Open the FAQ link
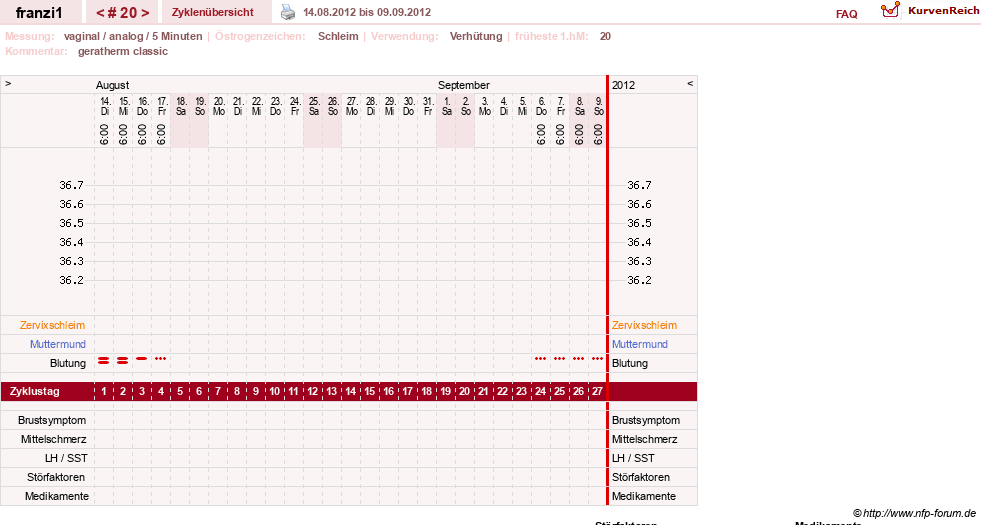981x525 pixels. [846, 14]
